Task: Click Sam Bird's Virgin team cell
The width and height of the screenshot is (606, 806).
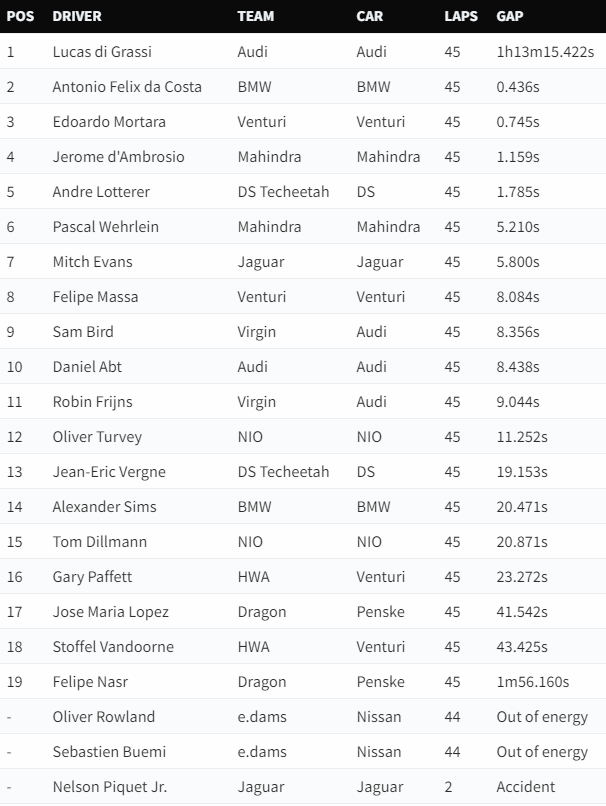Action: [256, 332]
